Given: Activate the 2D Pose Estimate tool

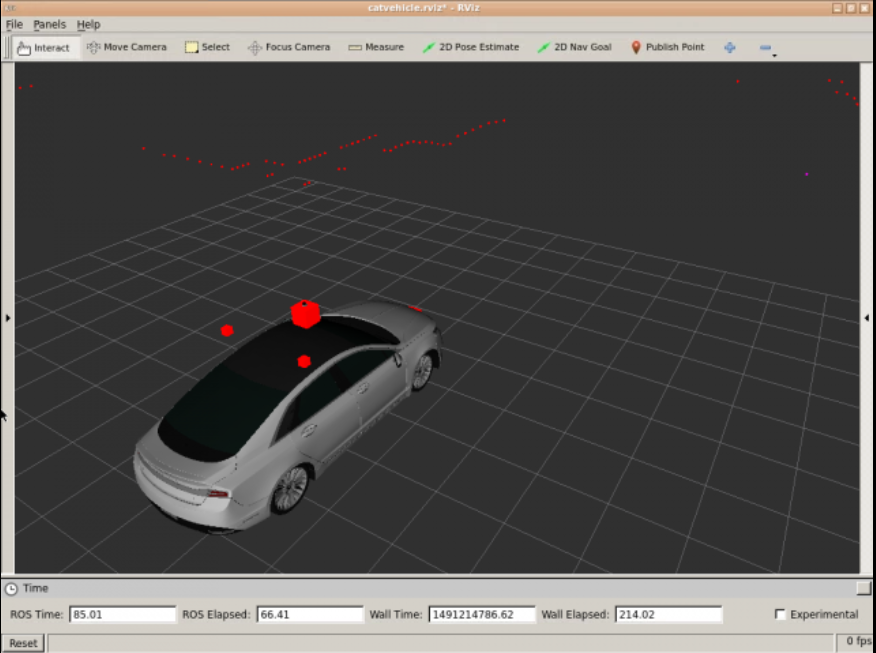Looking at the screenshot, I should point(471,47).
